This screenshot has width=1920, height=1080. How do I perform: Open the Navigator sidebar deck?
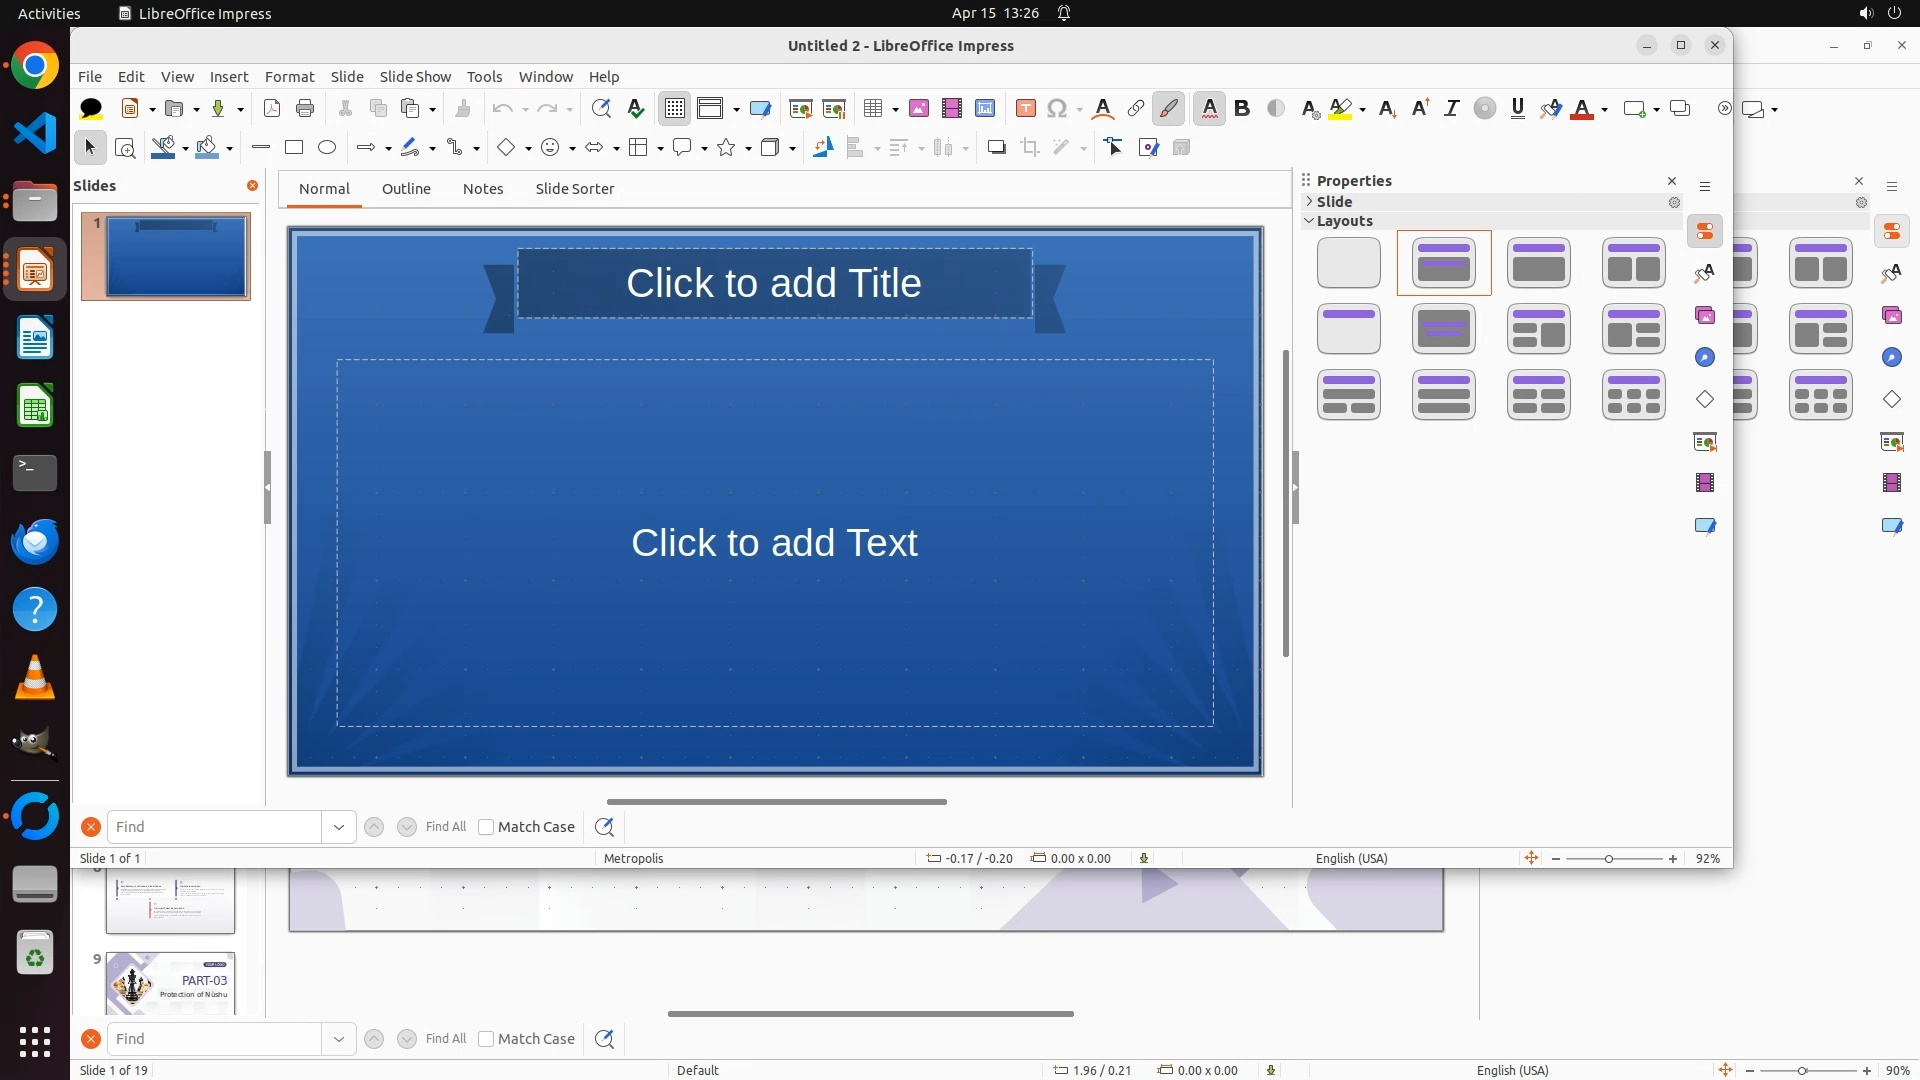(1705, 358)
